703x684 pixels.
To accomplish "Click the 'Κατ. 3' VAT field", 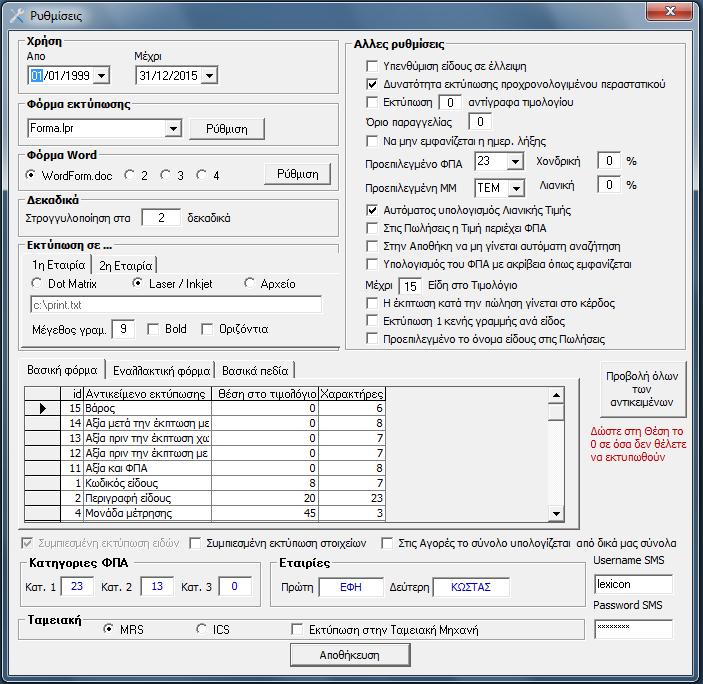I will pyautogui.click(x=234, y=586).
